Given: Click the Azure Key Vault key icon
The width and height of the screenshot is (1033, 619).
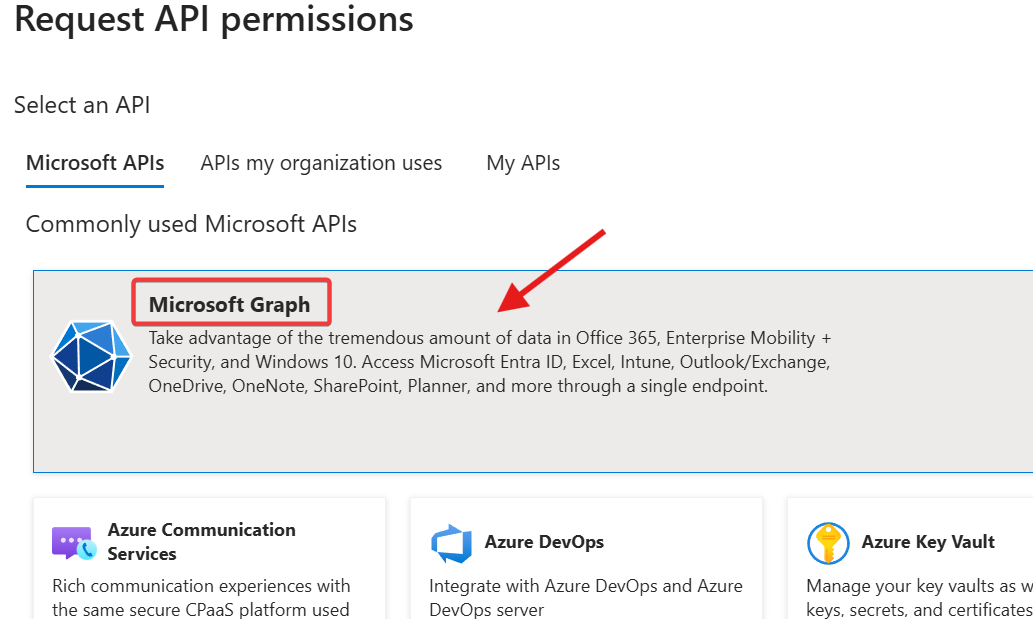Looking at the screenshot, I should (x=828, y=543).
